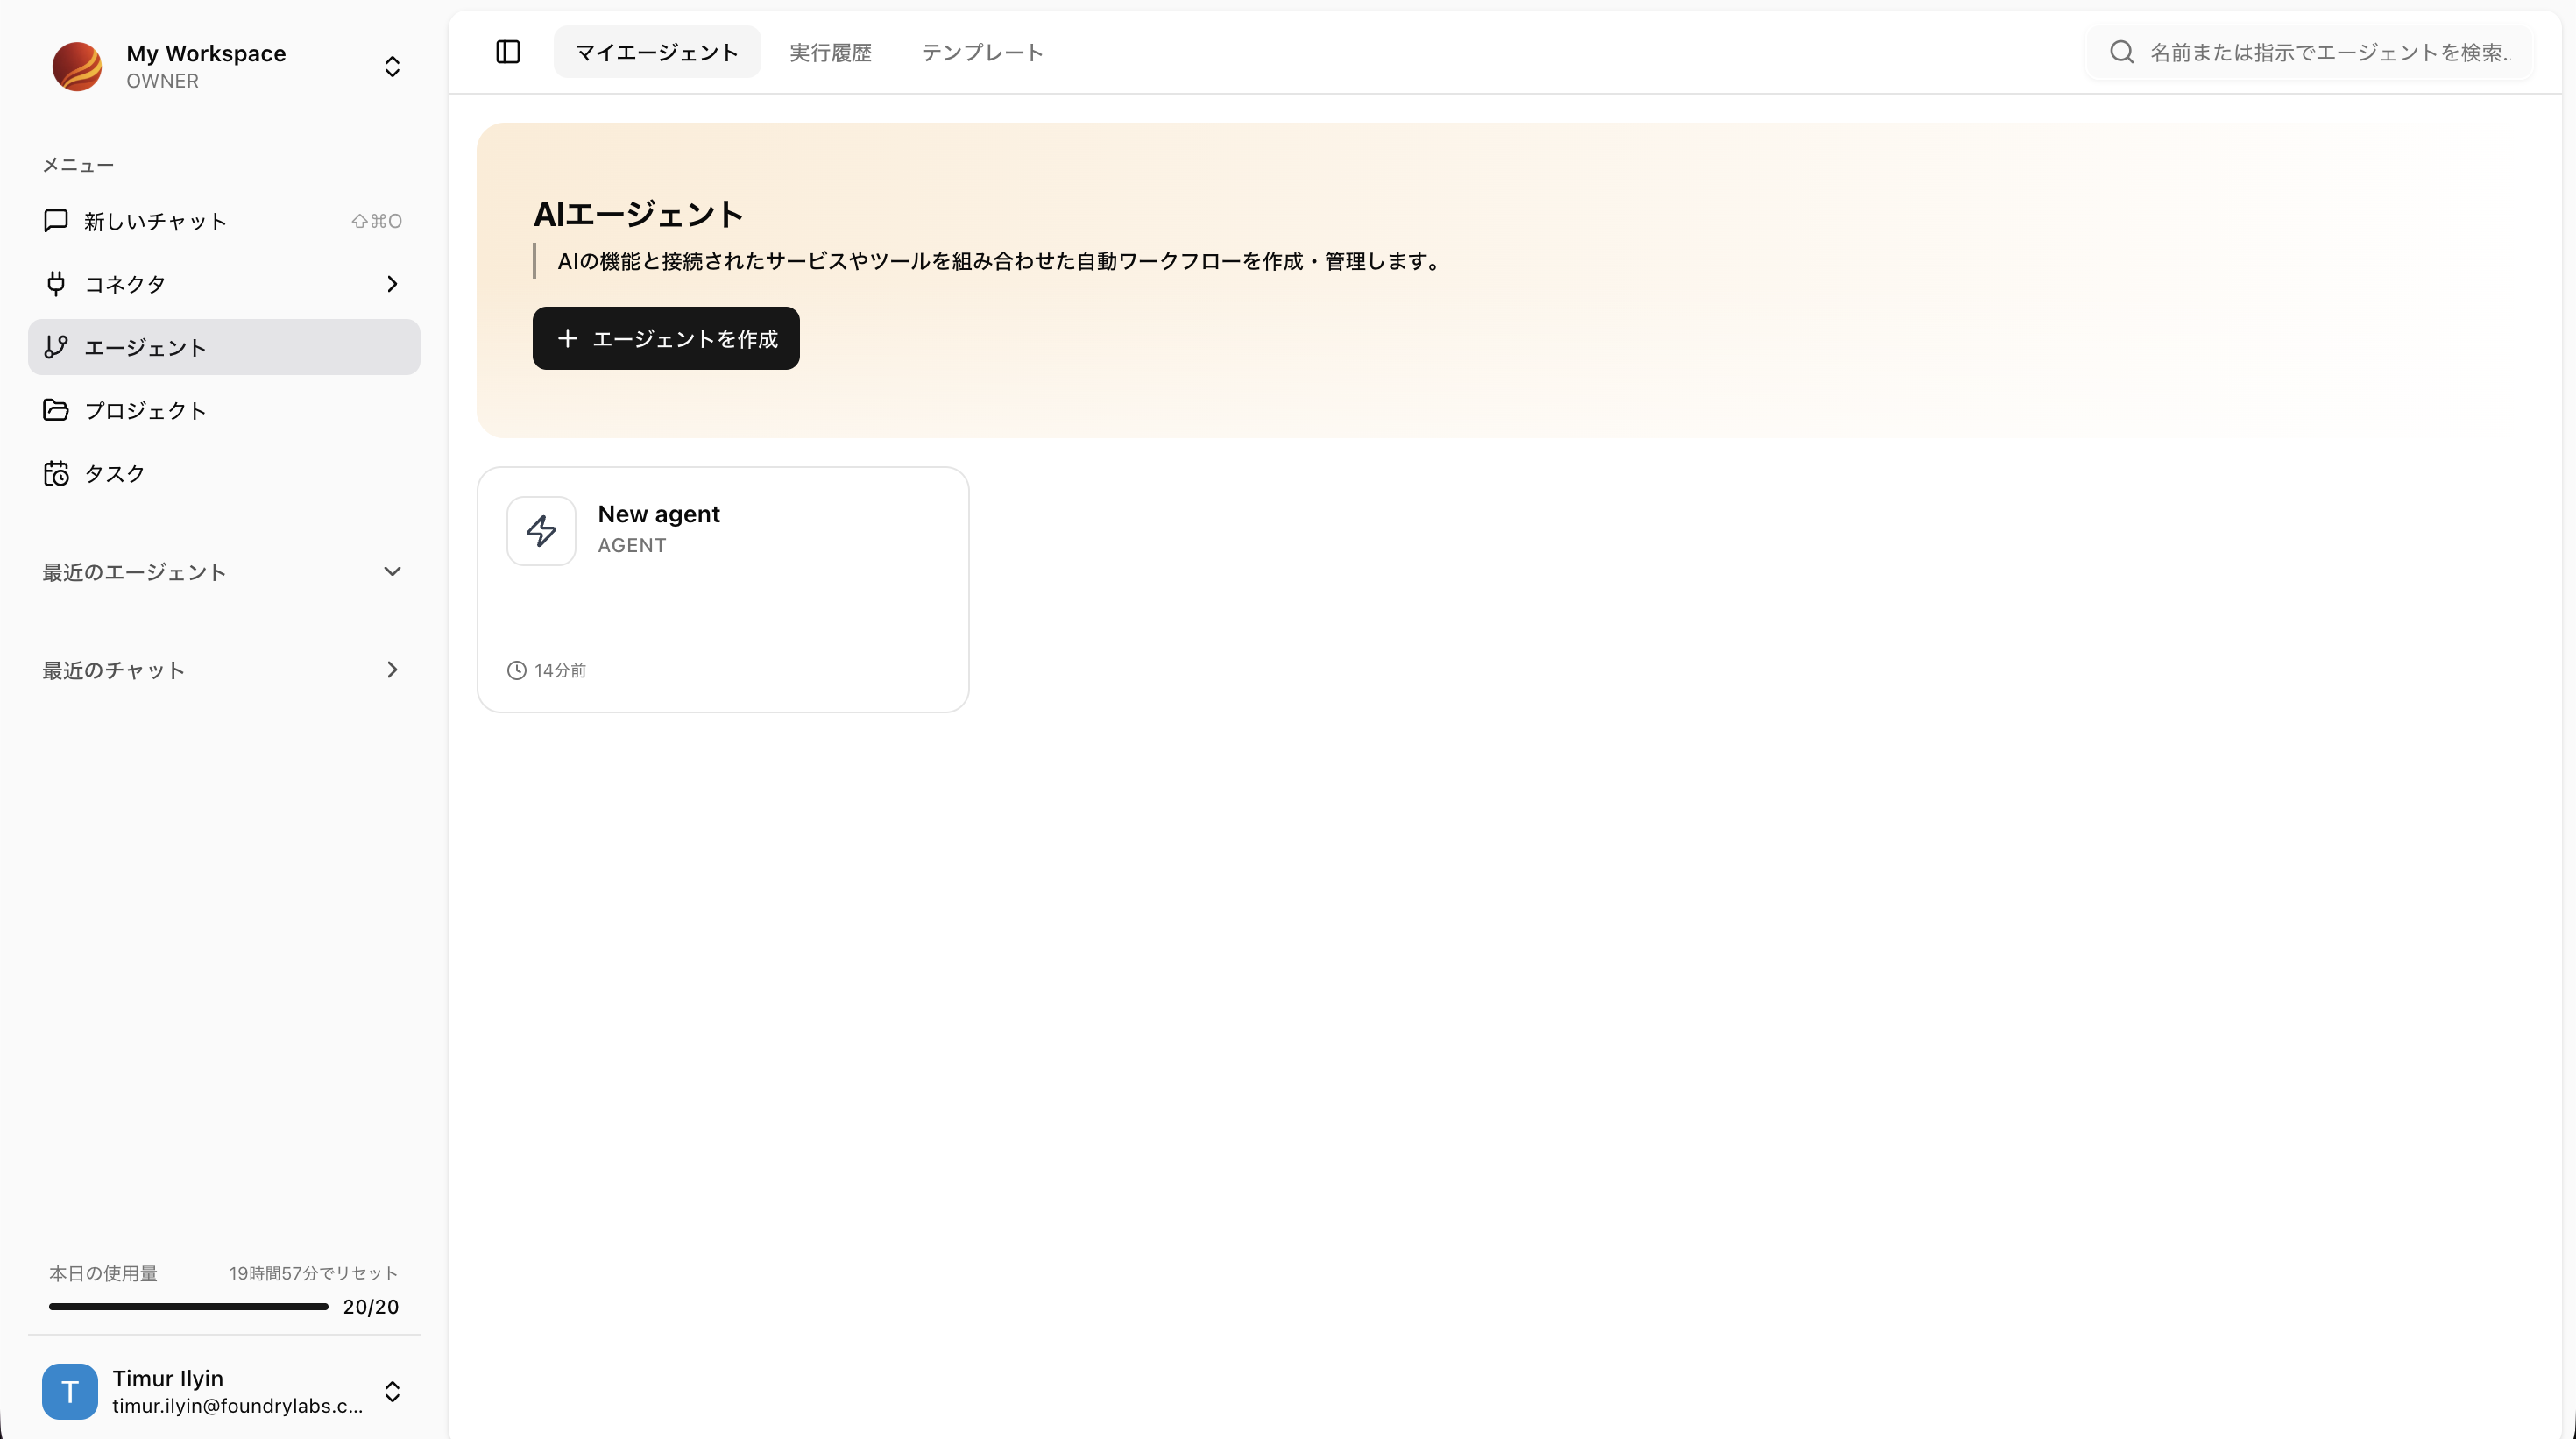Open the workspace switcher chevron
The height and width of the screenshot is (1439, 2576).
coord(392,66)
